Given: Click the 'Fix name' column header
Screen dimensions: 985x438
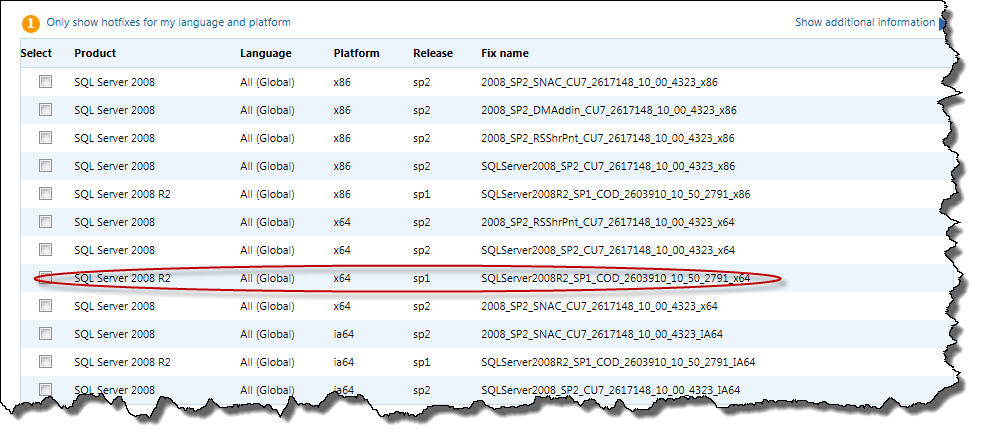Looking at the screenshot, I should click(505, 53).
